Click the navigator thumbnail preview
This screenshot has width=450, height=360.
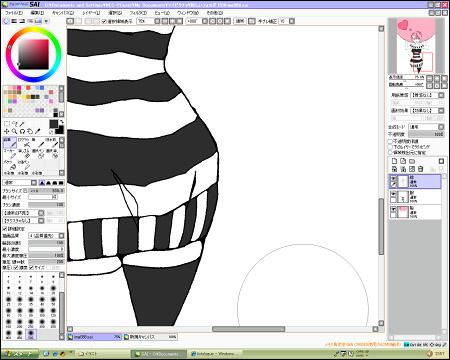pos(416,46)
